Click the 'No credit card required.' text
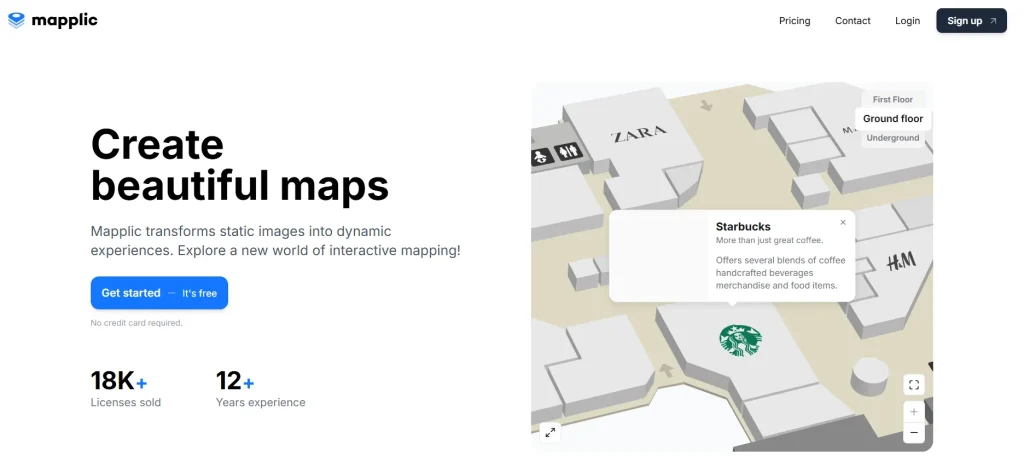This screenshot has height=473, width=1024. tap(136, 323)
